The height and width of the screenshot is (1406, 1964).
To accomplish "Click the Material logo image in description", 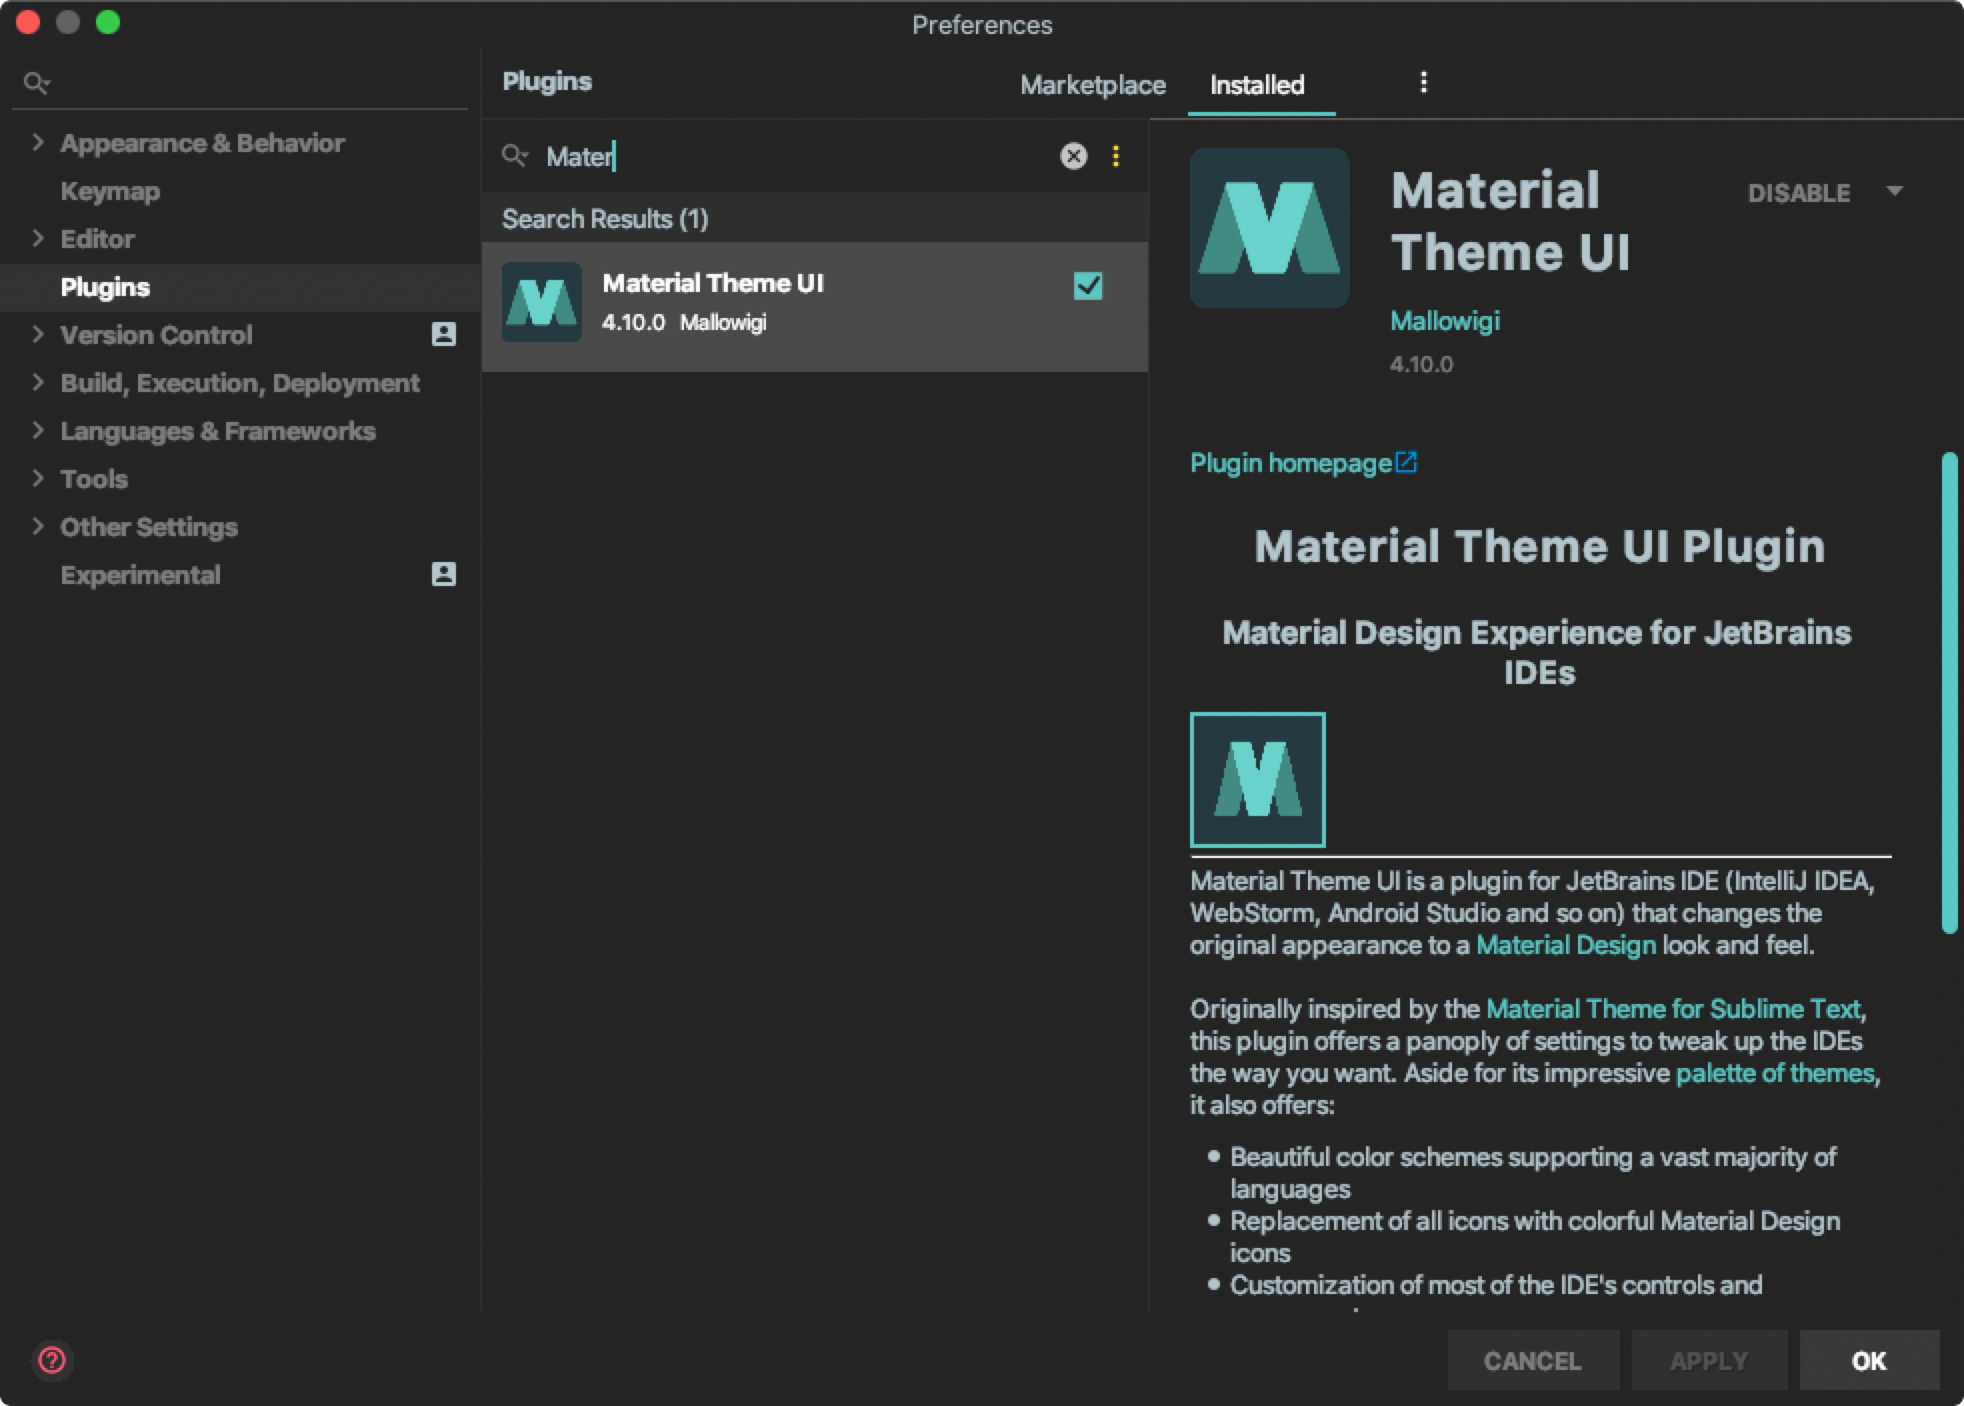I will (x=1258, y=780).
